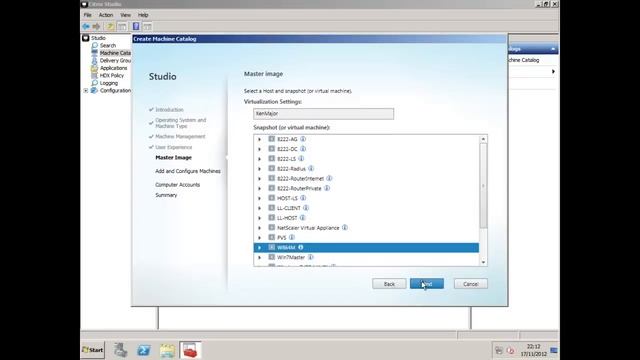Click the info icon next to 8222-LS

tap(301, 159)
